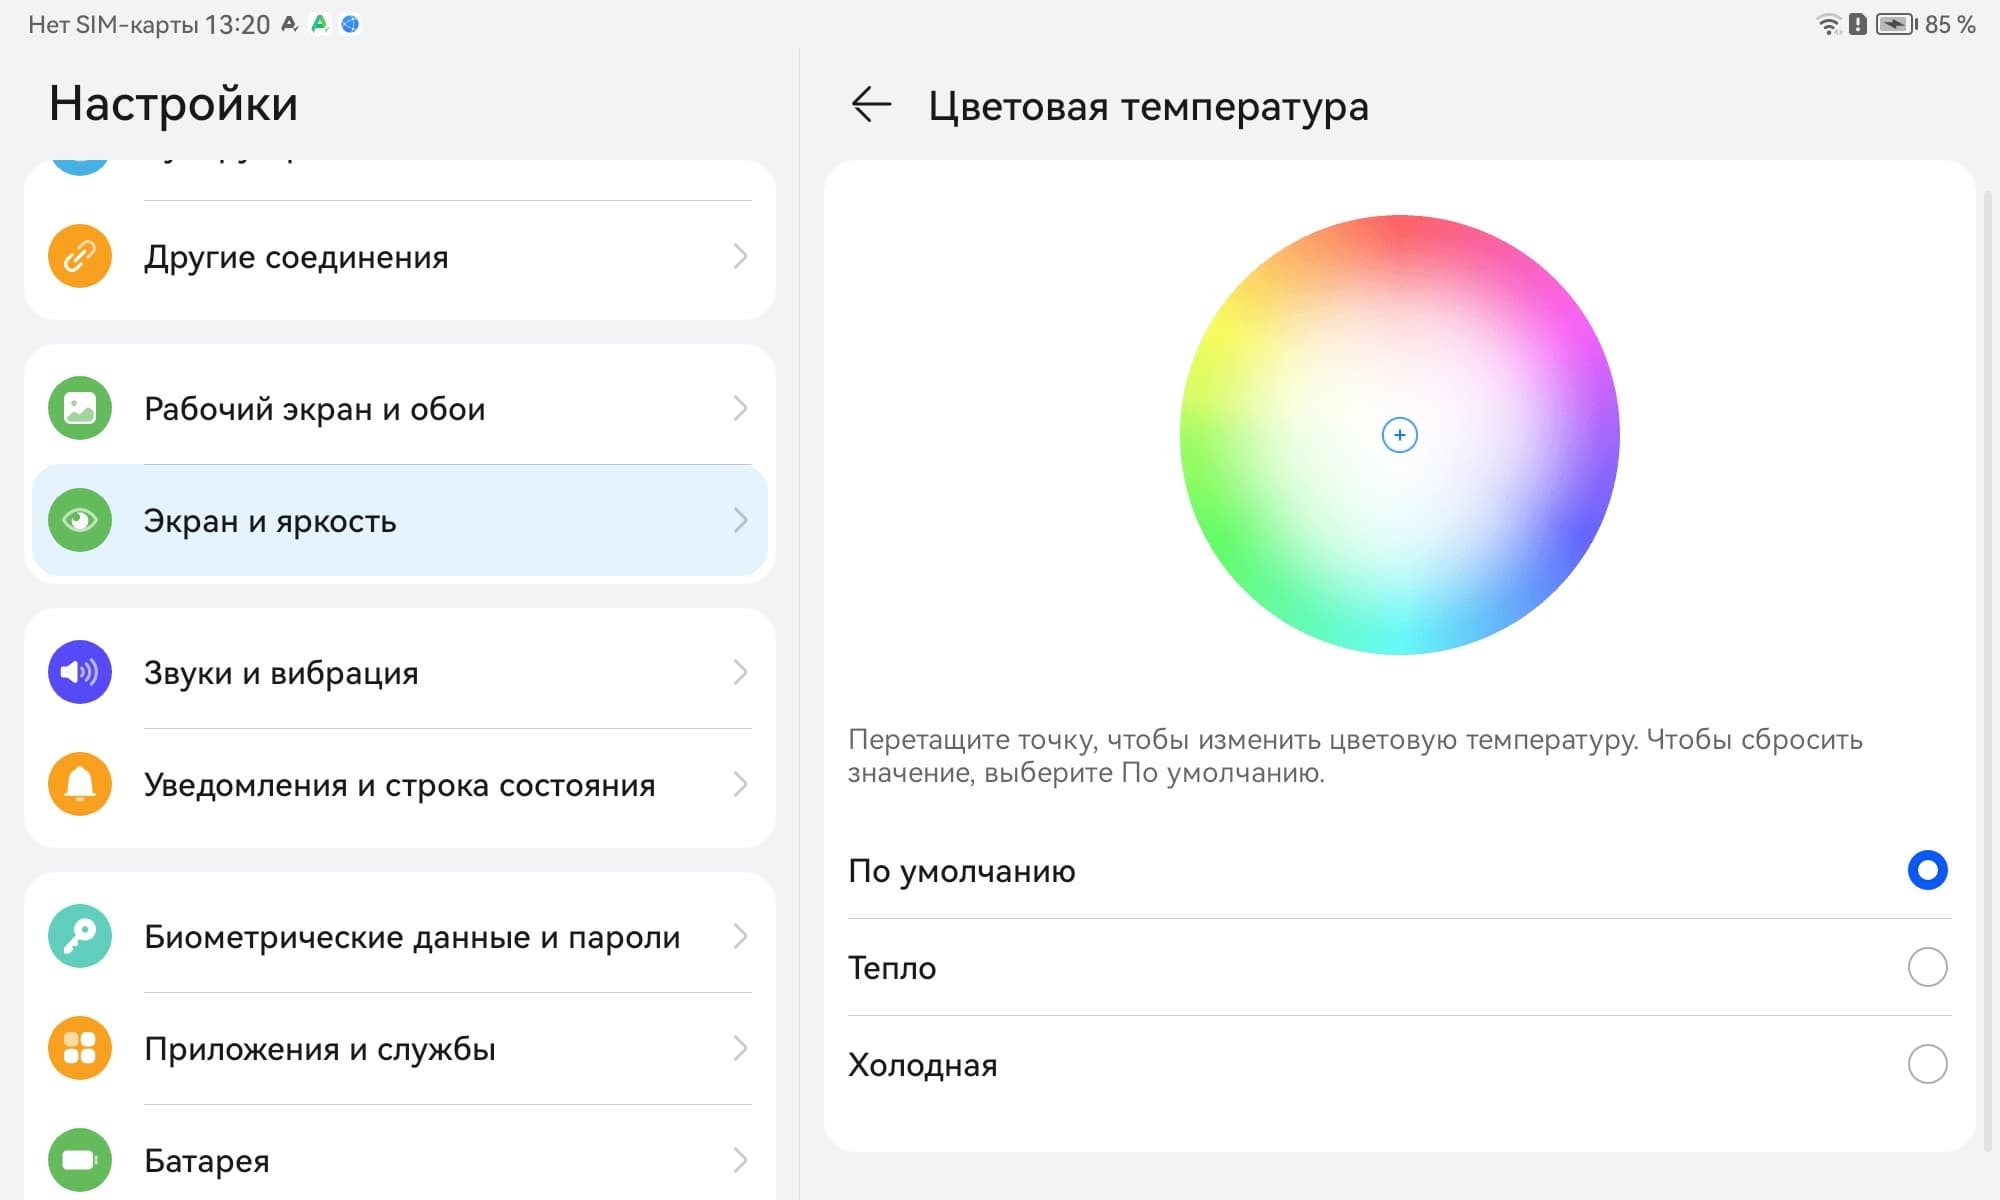
Task: Expand 'Другие соединения' via its chevron
Action: (x=740, y=257)
